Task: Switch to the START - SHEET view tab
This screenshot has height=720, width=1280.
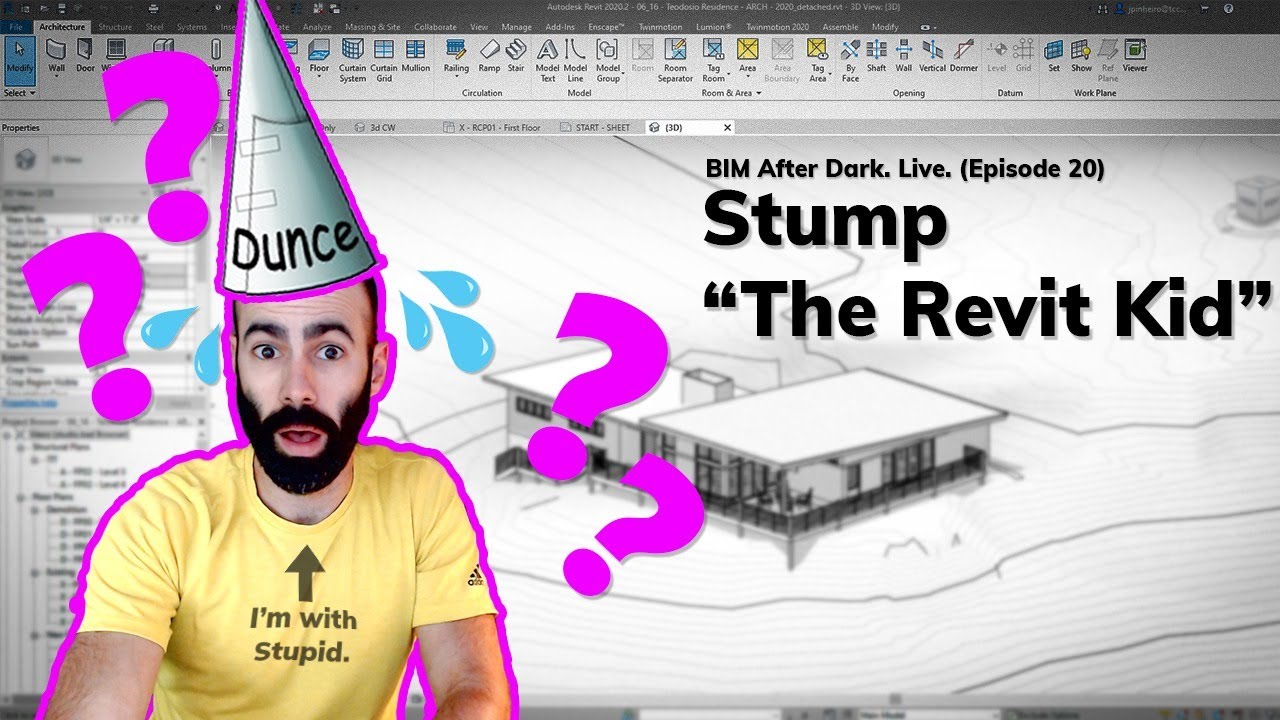Action: pos(596,128)
